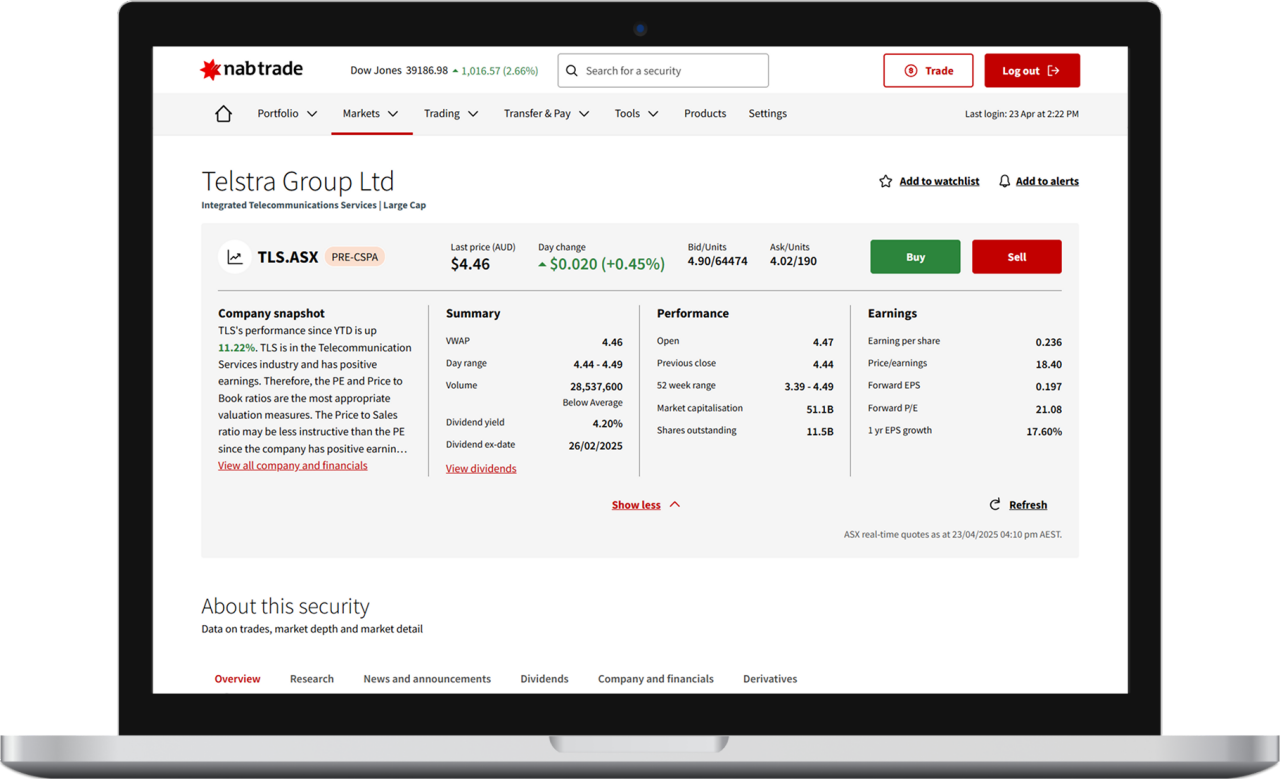Screen dimensions: 1280x779
Task: Switch to the Research tab
Action: tap(312, 679)
